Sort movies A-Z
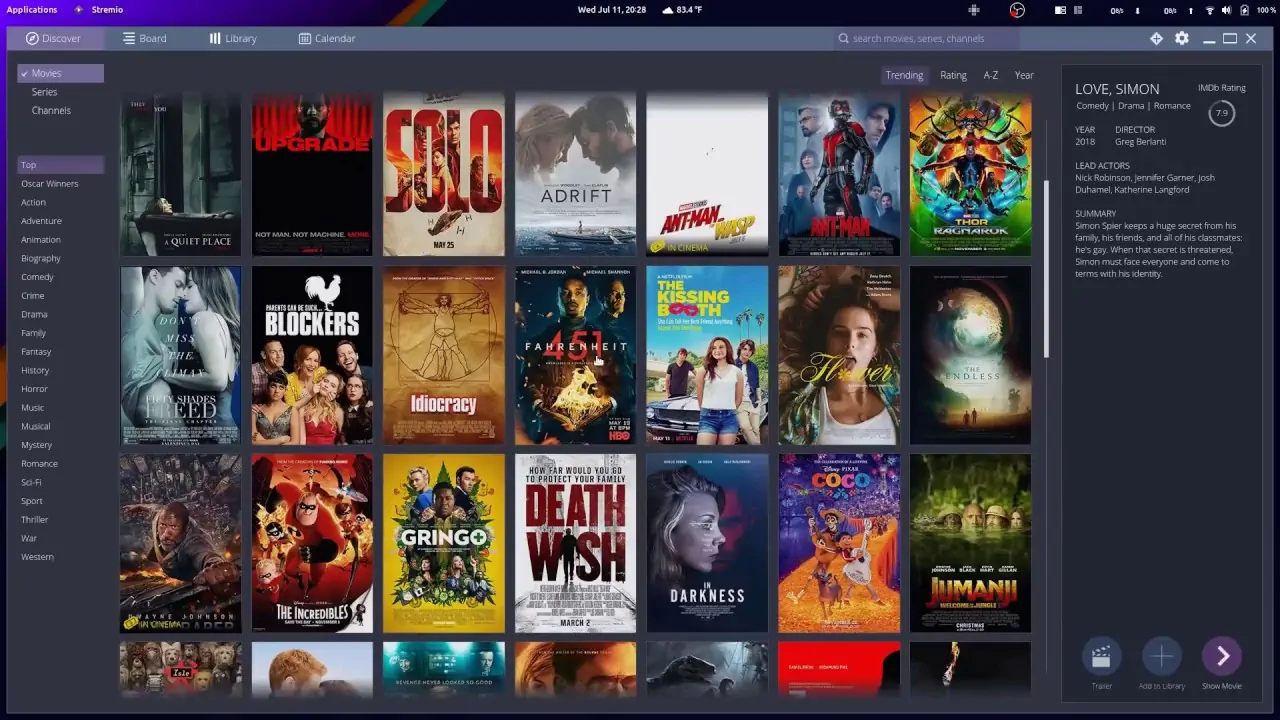1280x720 pixels. click(x=991, y=75)
